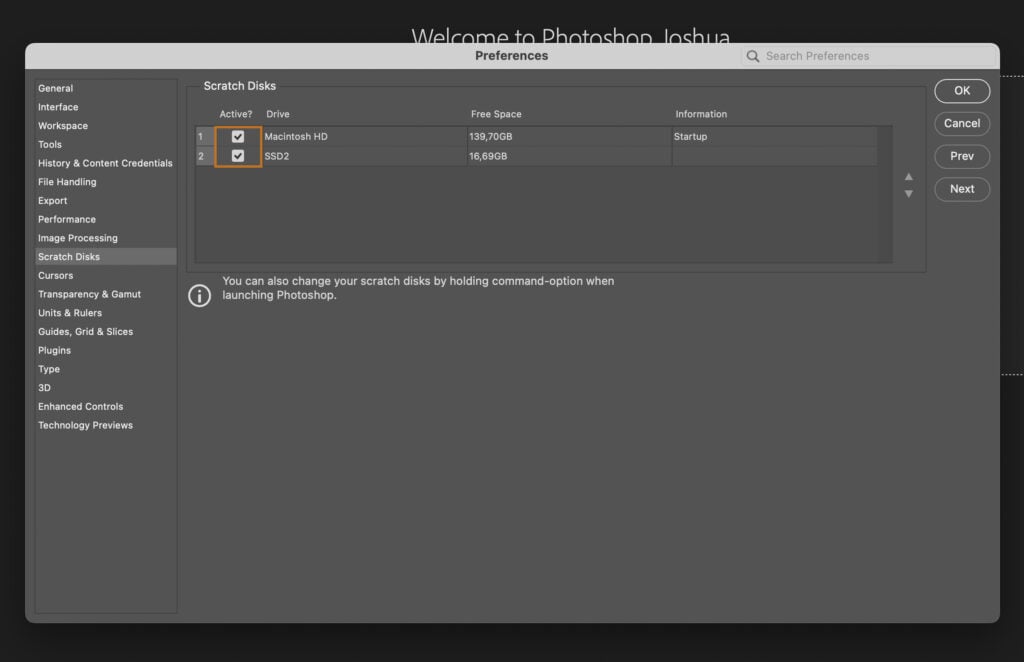The image size is (1024, 662).
Task: Discard changes by clicking Cancel
Action: click(961, 123)
